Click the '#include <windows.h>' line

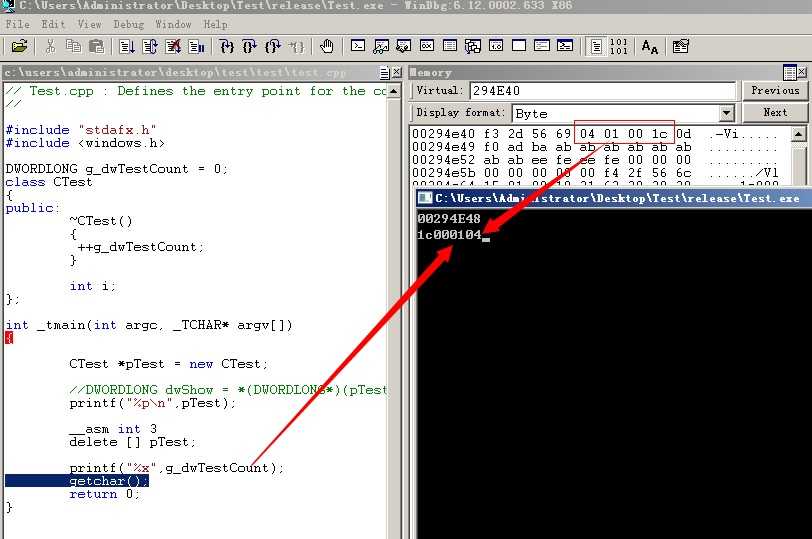tap(84, 143)
